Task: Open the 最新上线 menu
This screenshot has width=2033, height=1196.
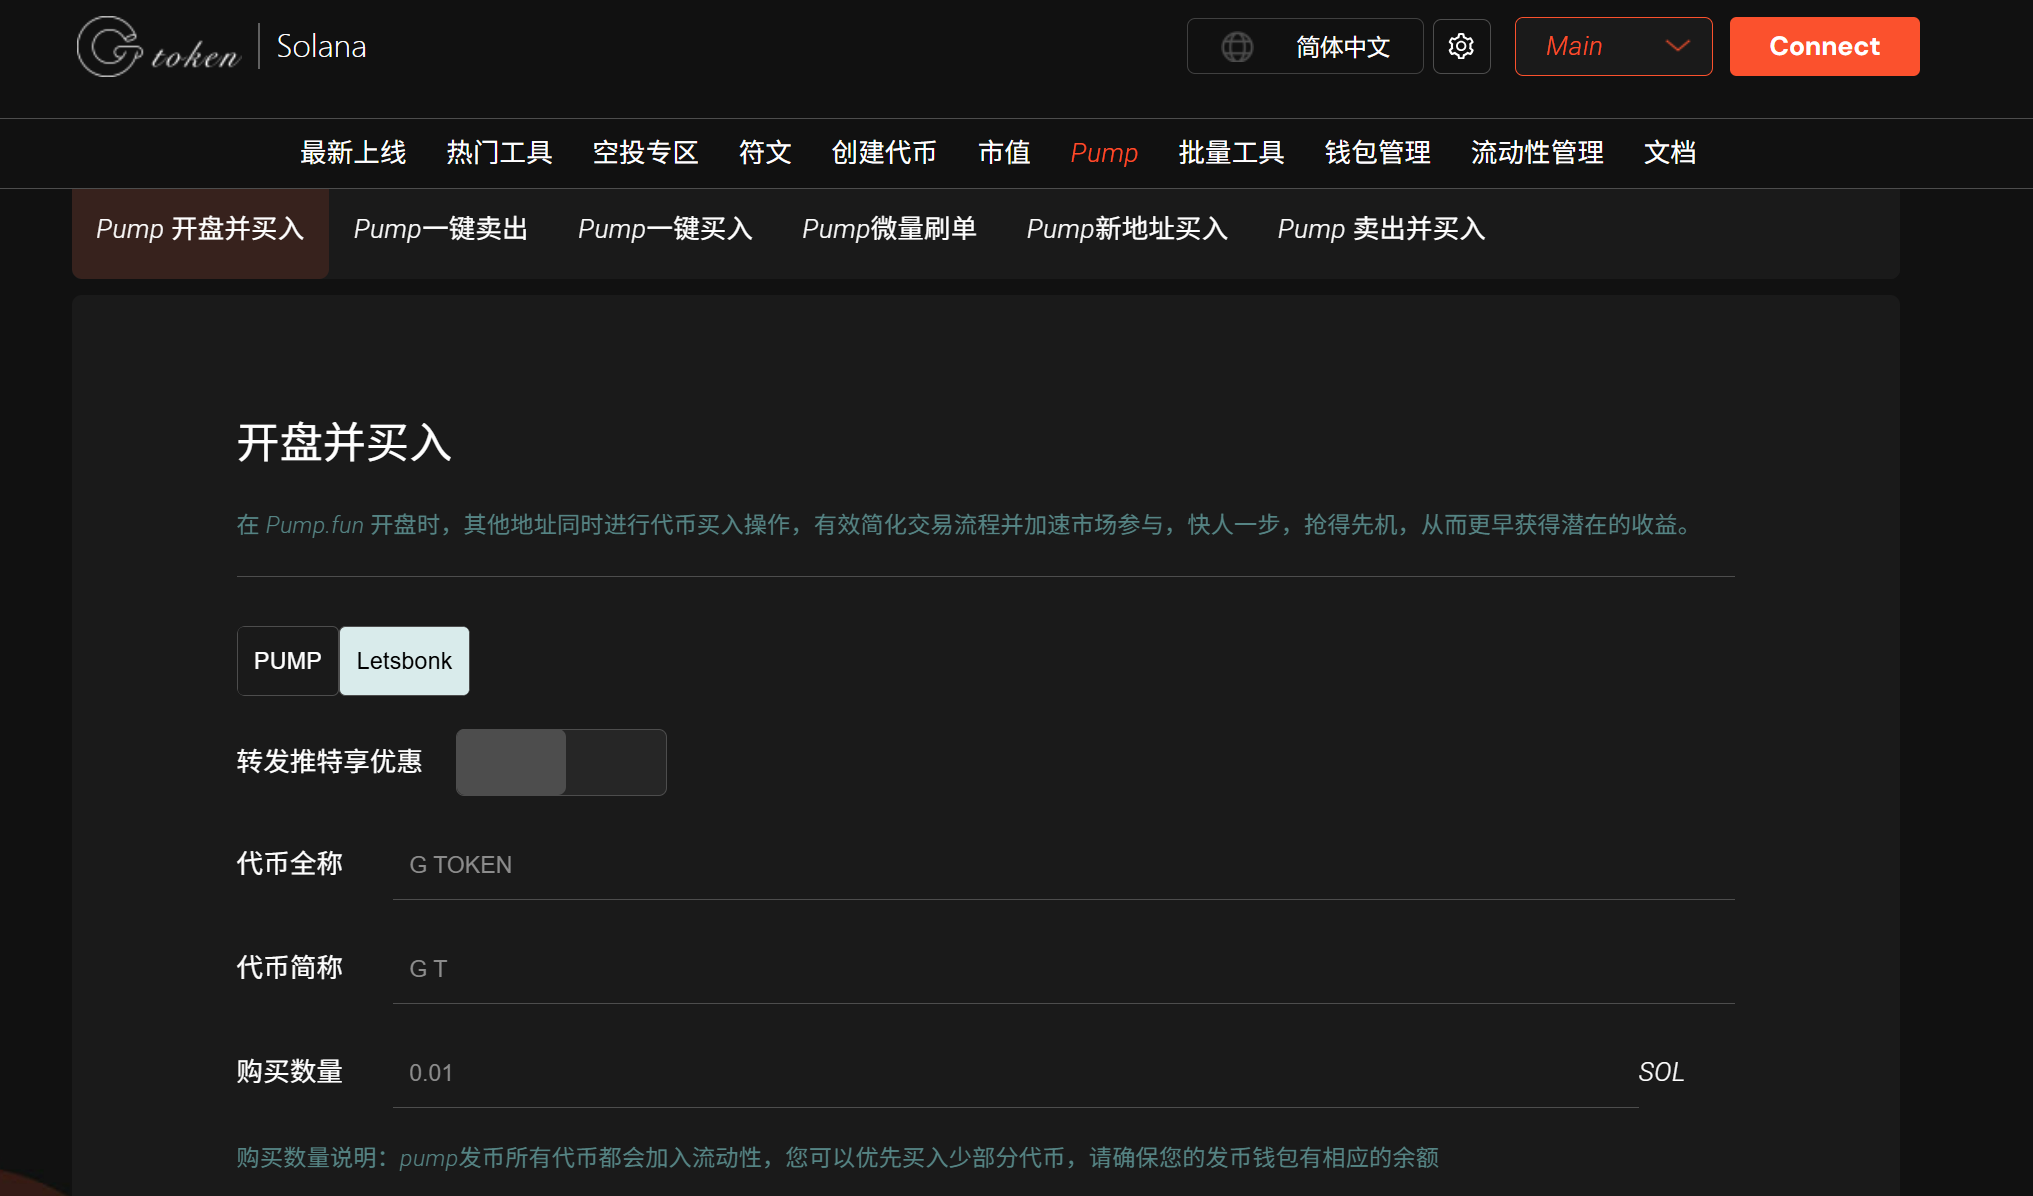Action: click(353, 152)
